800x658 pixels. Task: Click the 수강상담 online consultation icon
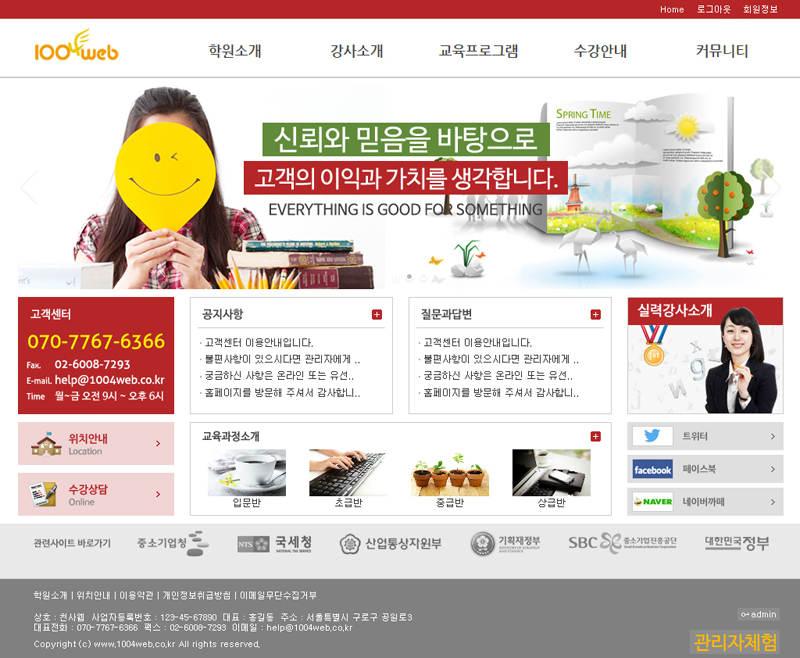tap(43, 494)
